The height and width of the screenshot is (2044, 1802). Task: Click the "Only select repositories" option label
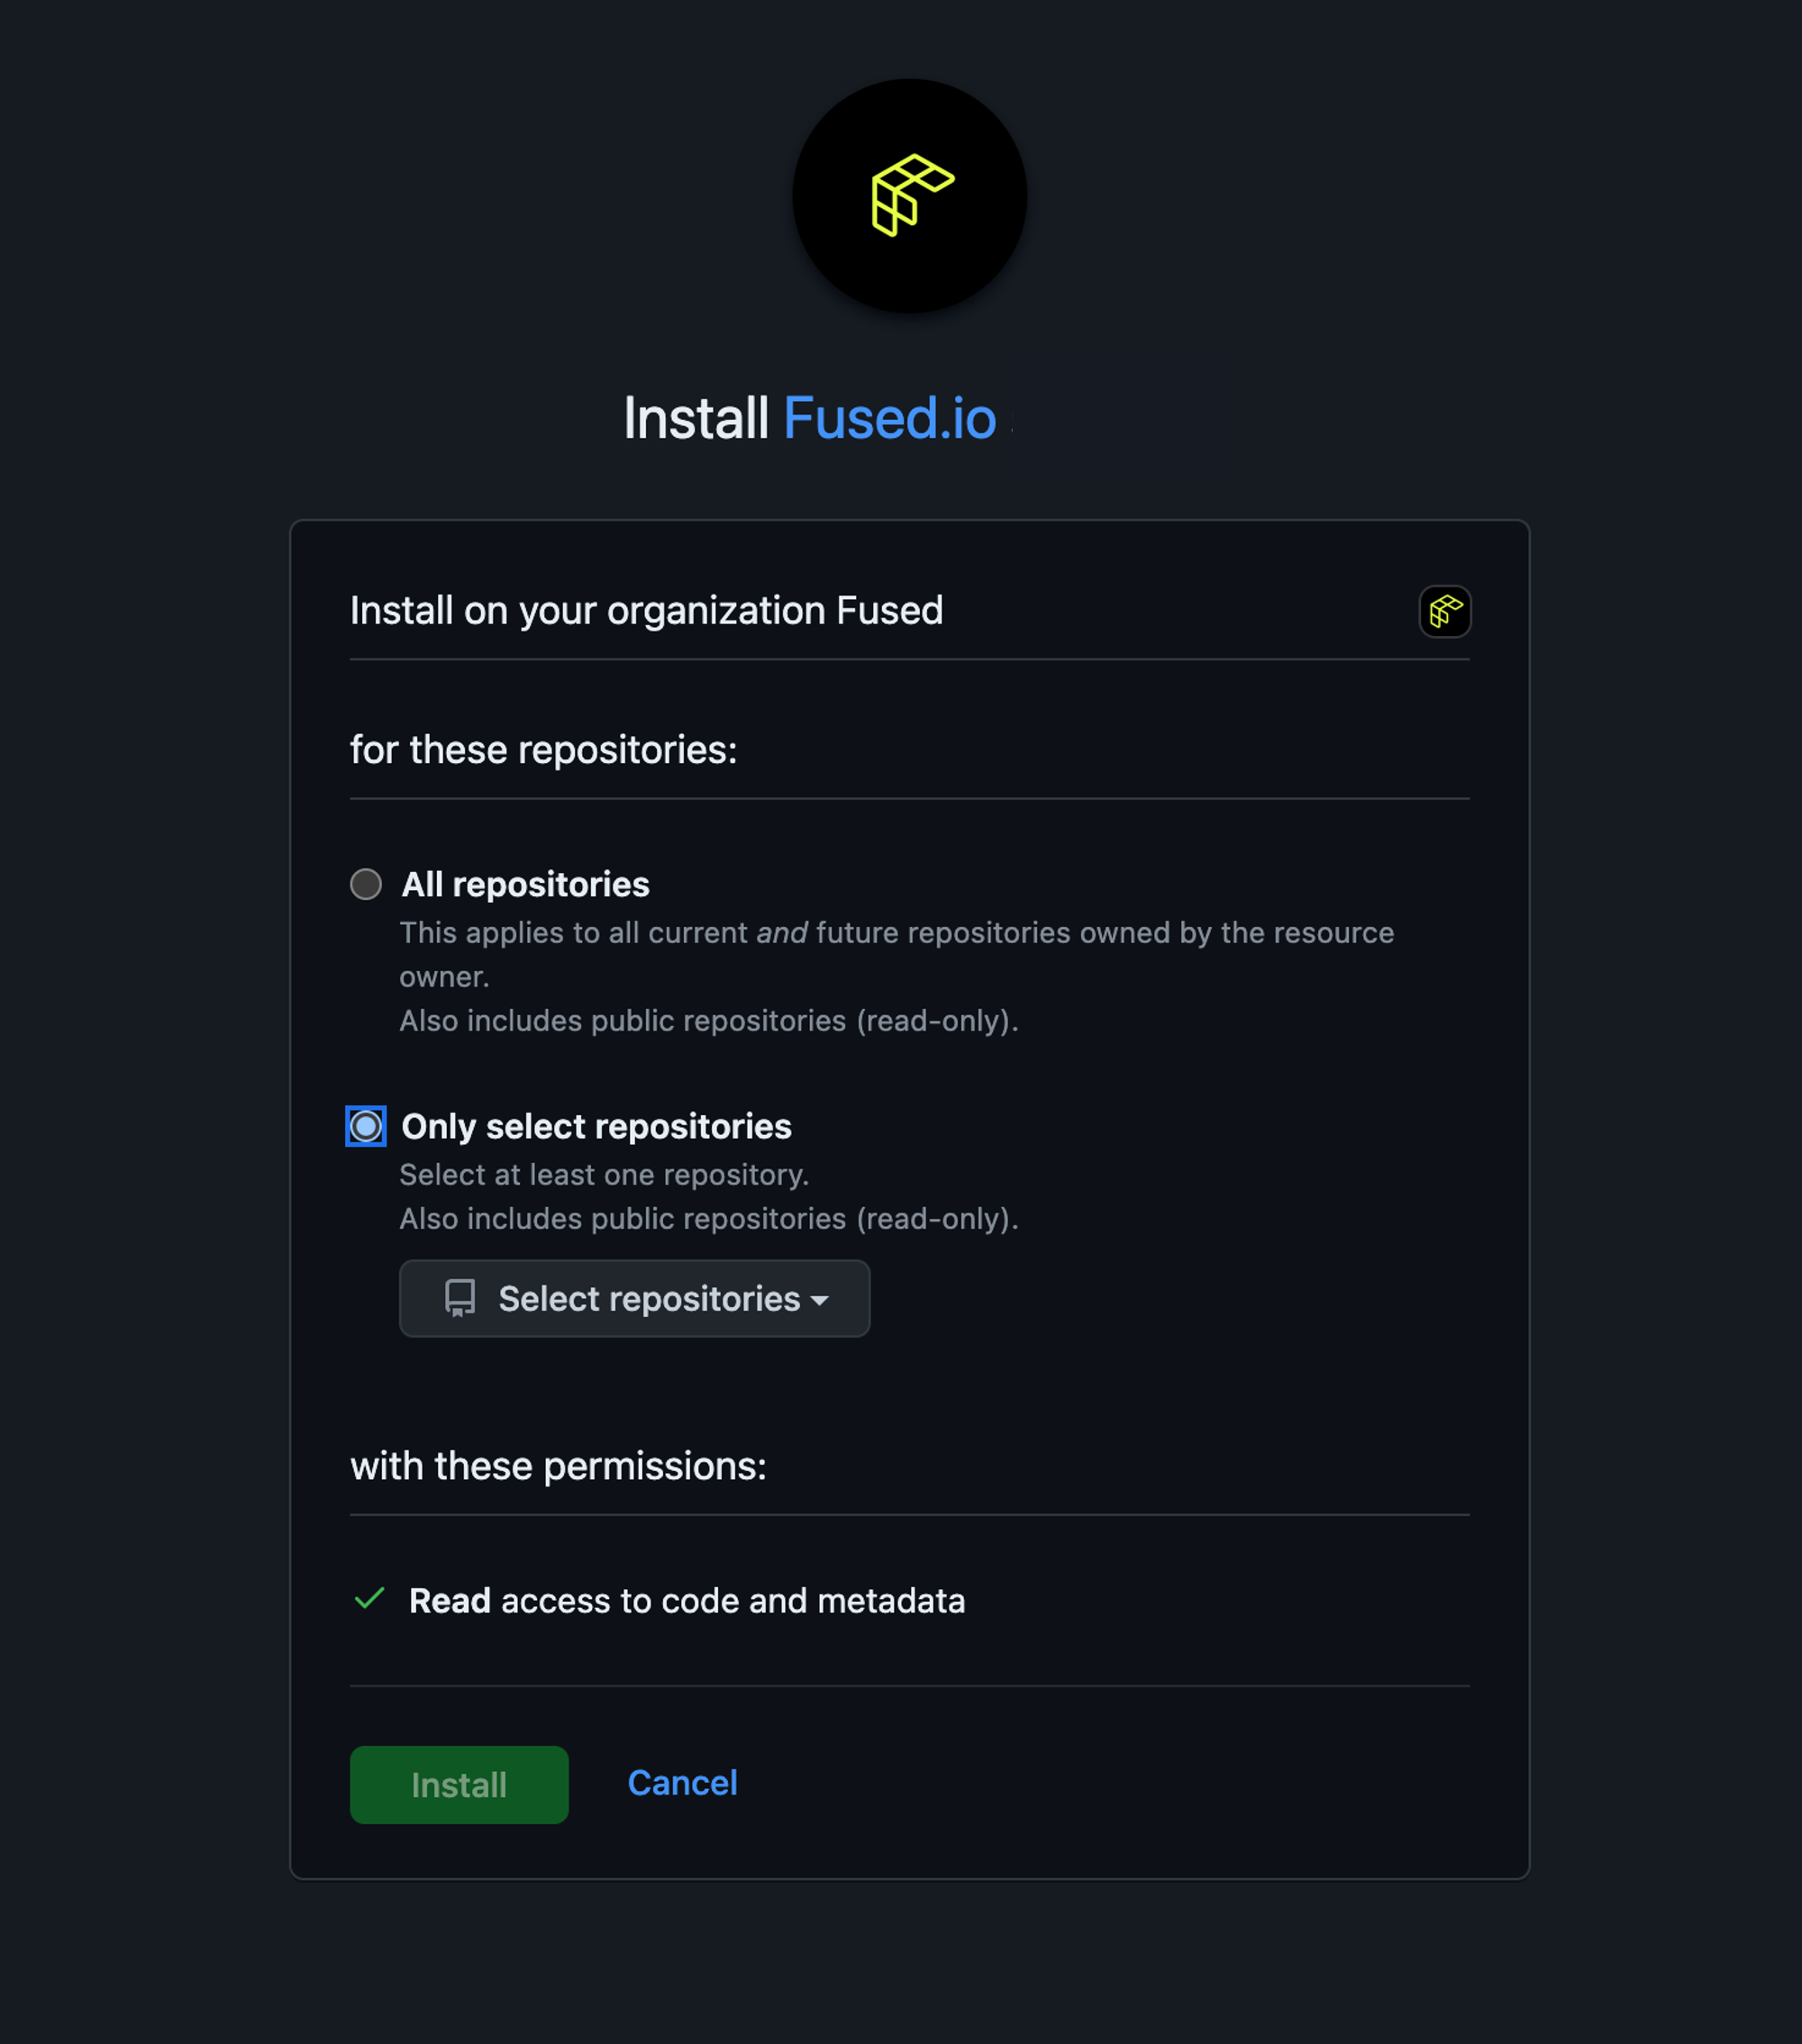pyautogui.click(x=596, y=1126)
